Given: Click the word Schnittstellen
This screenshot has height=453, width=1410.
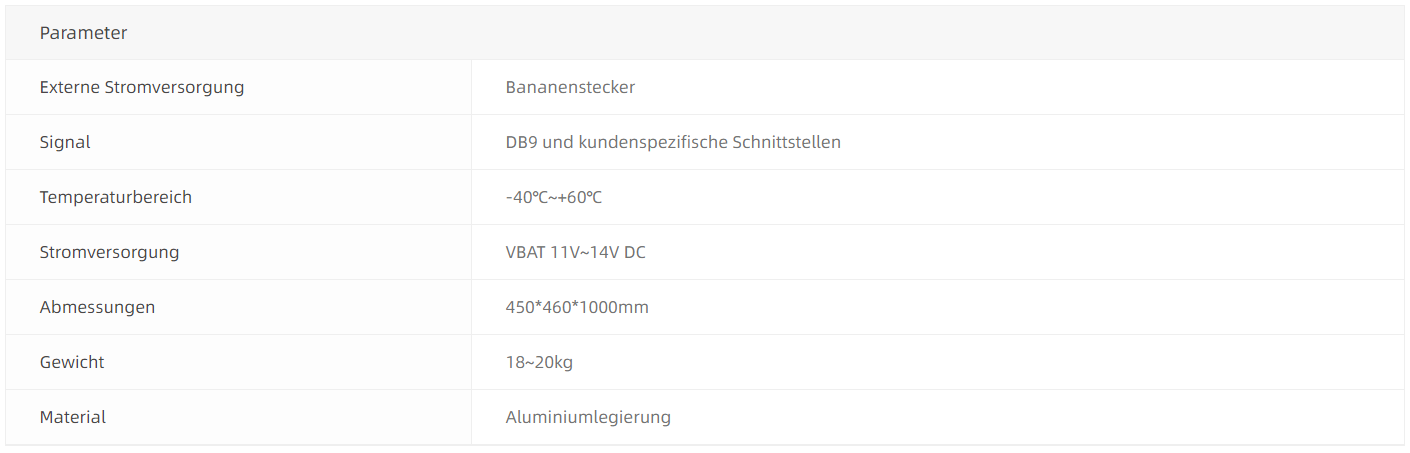Looking at the screenshot, I should point(789,142).
